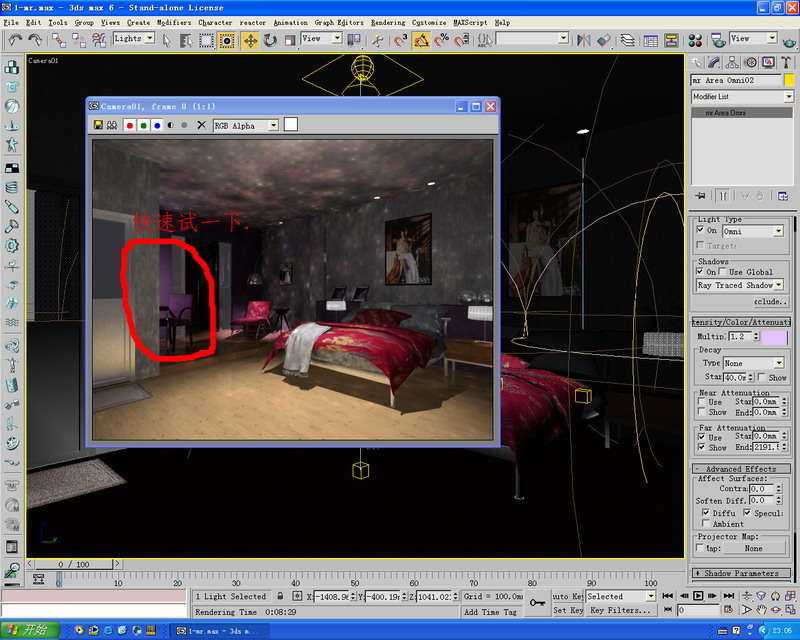
Task: Toggle Specular checkbox in Affect Surfaces
Action: tap(747, 512)
